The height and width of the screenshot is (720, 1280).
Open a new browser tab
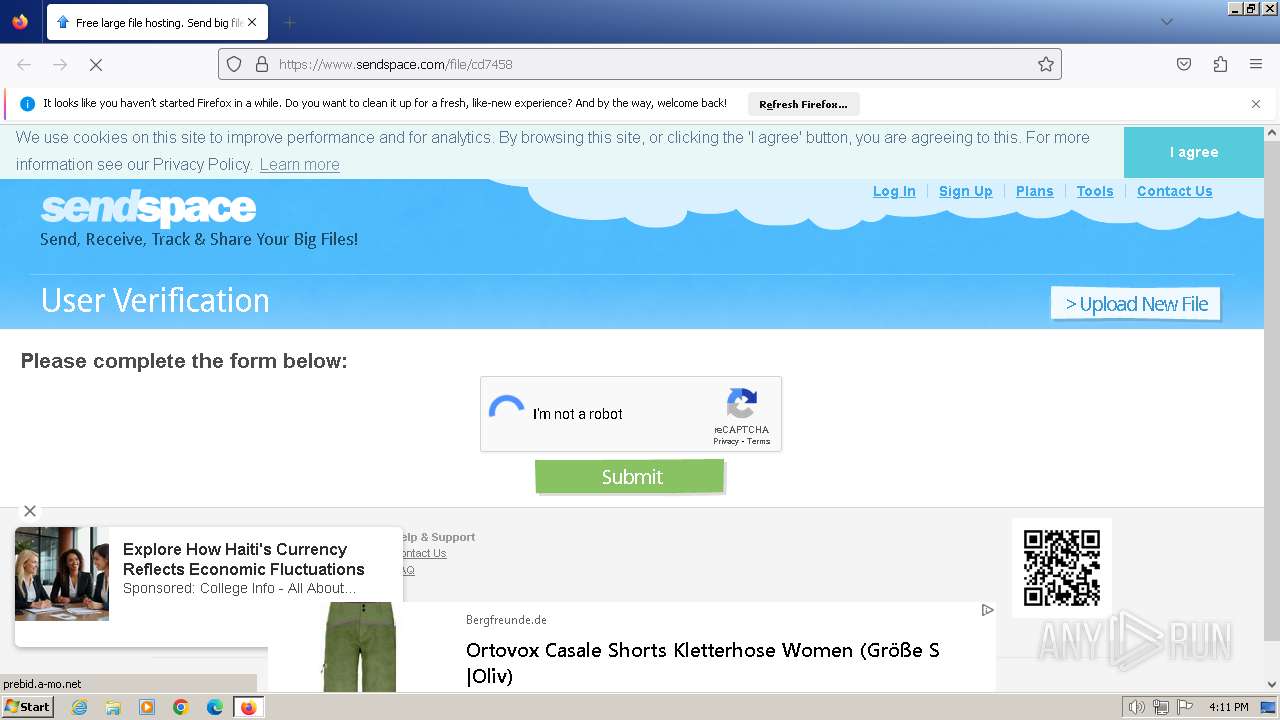click(x=289, y=22)
